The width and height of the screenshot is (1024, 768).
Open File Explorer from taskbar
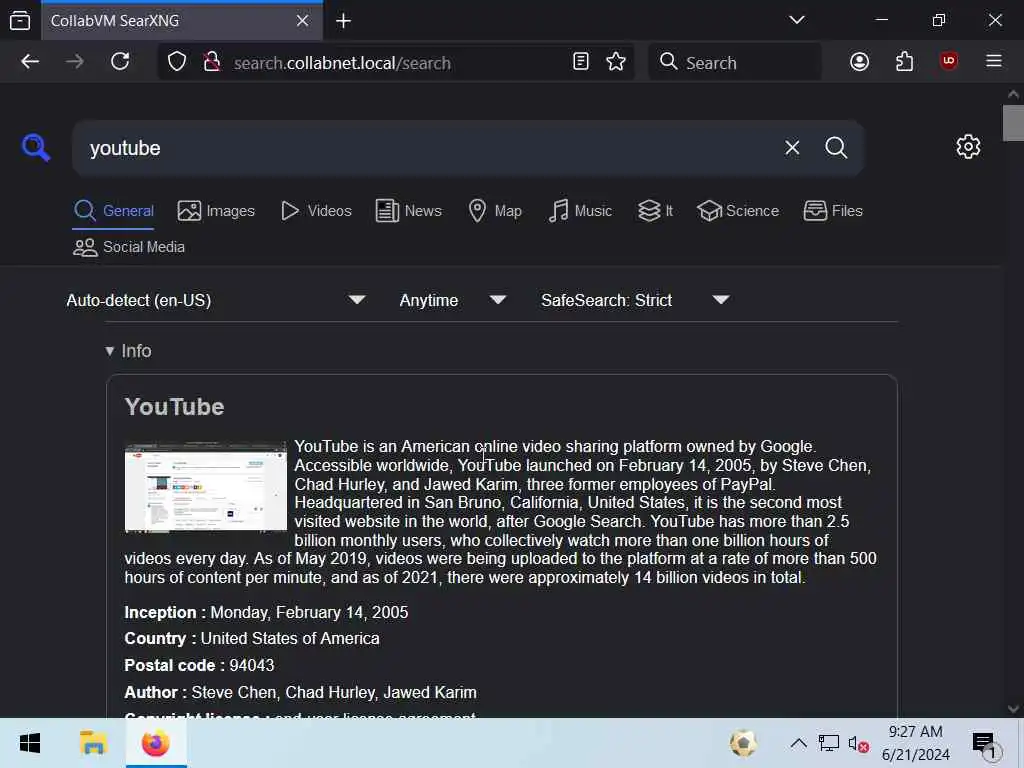(93, 743)
